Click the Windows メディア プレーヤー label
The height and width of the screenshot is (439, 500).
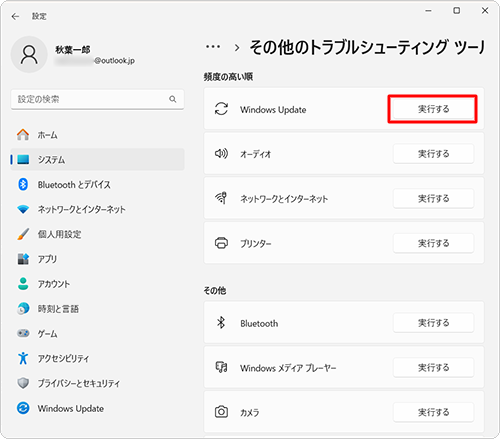[288, 368]
